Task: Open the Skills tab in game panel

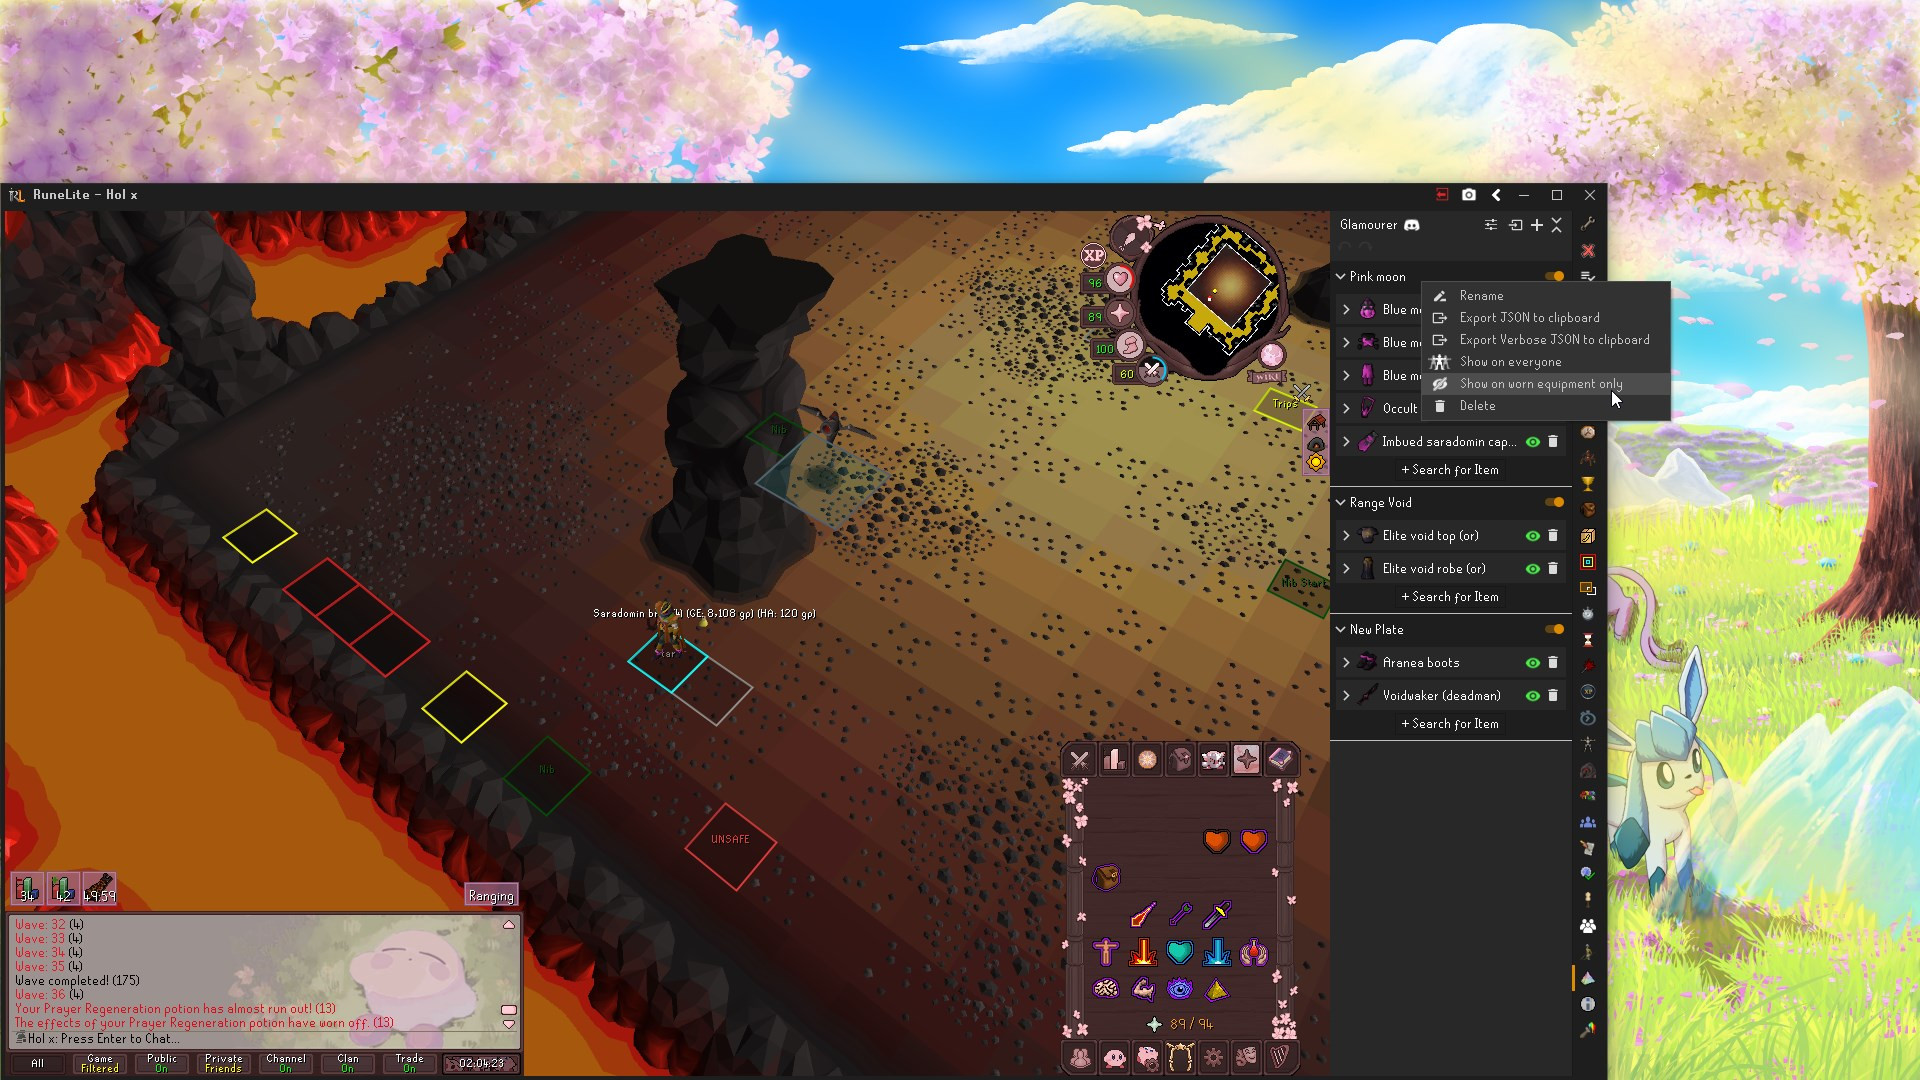Action: pyautogui.click(x=1113, y=760)
